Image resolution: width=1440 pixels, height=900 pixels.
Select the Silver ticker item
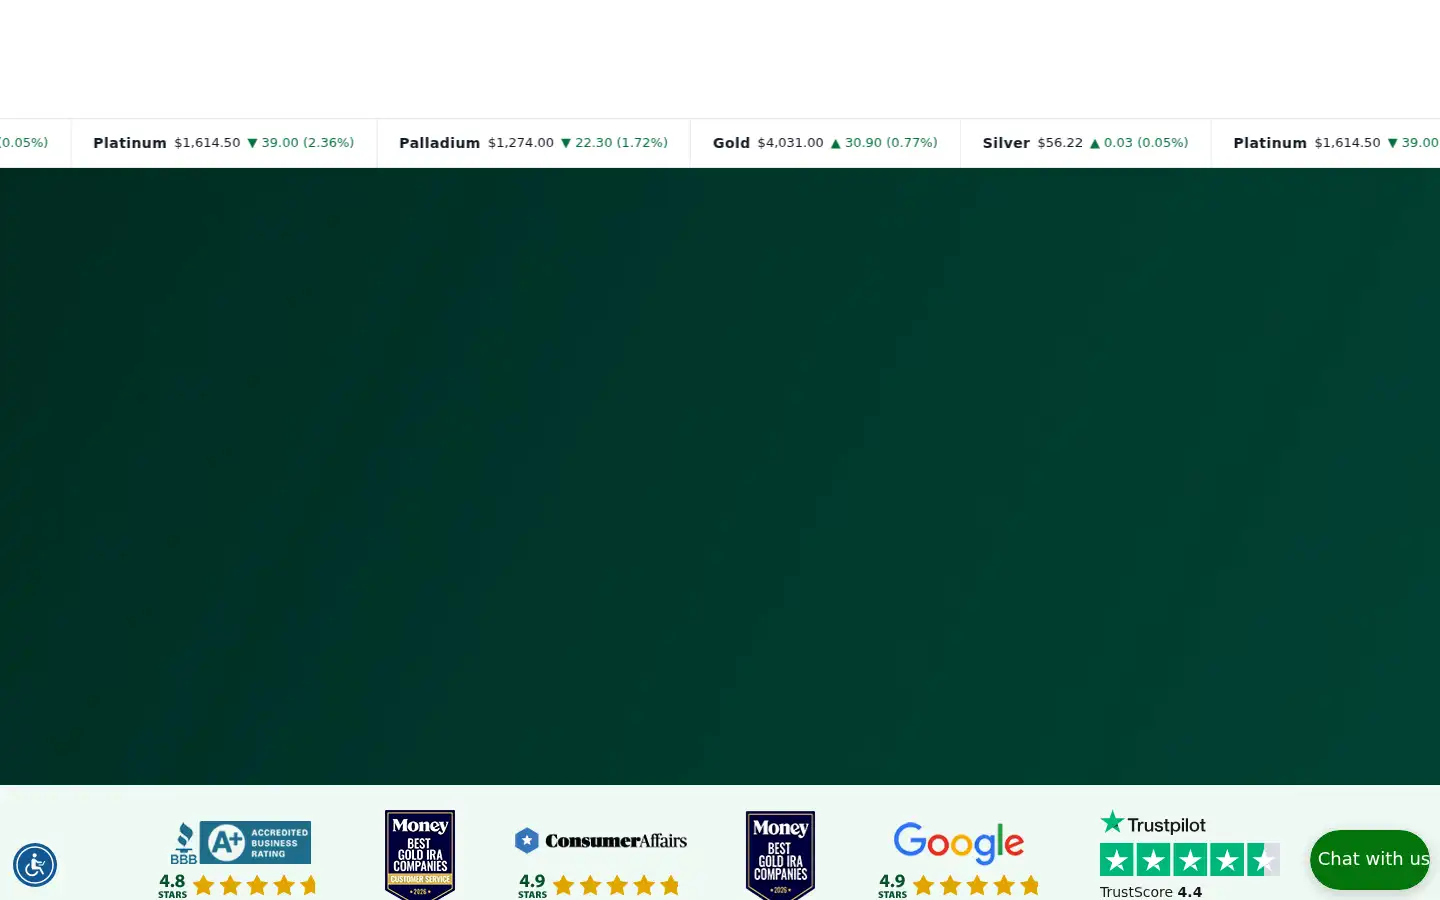point(1086,143)
